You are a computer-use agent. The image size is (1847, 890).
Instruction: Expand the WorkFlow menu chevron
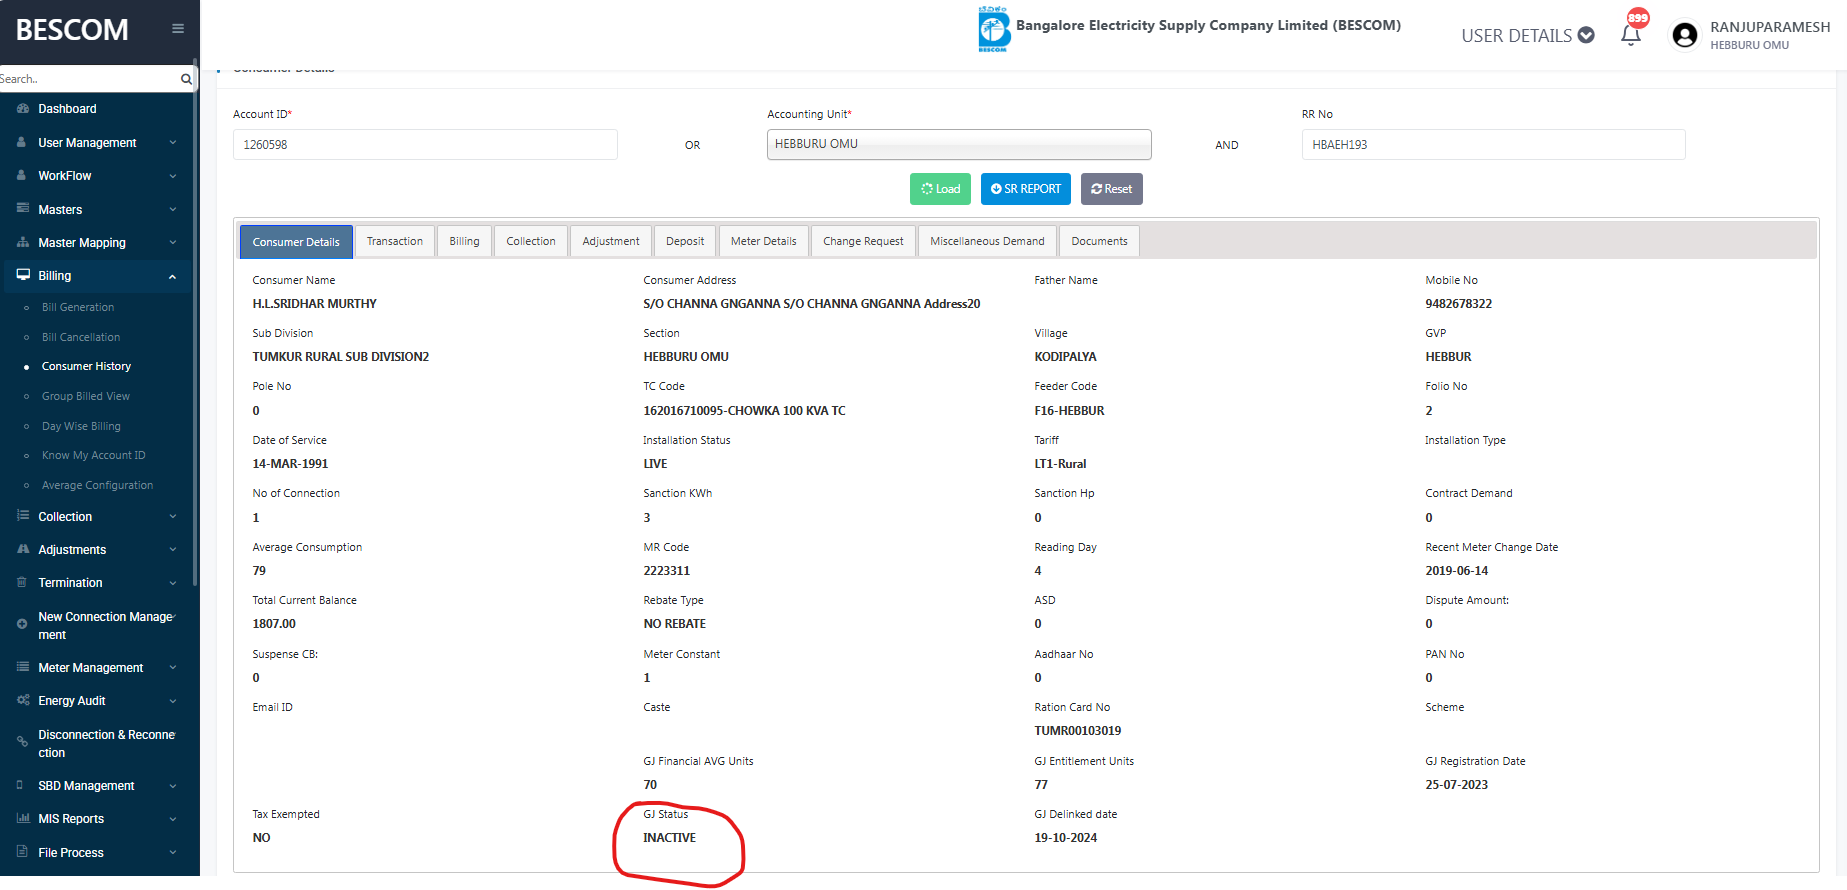[x=173, y=176]
